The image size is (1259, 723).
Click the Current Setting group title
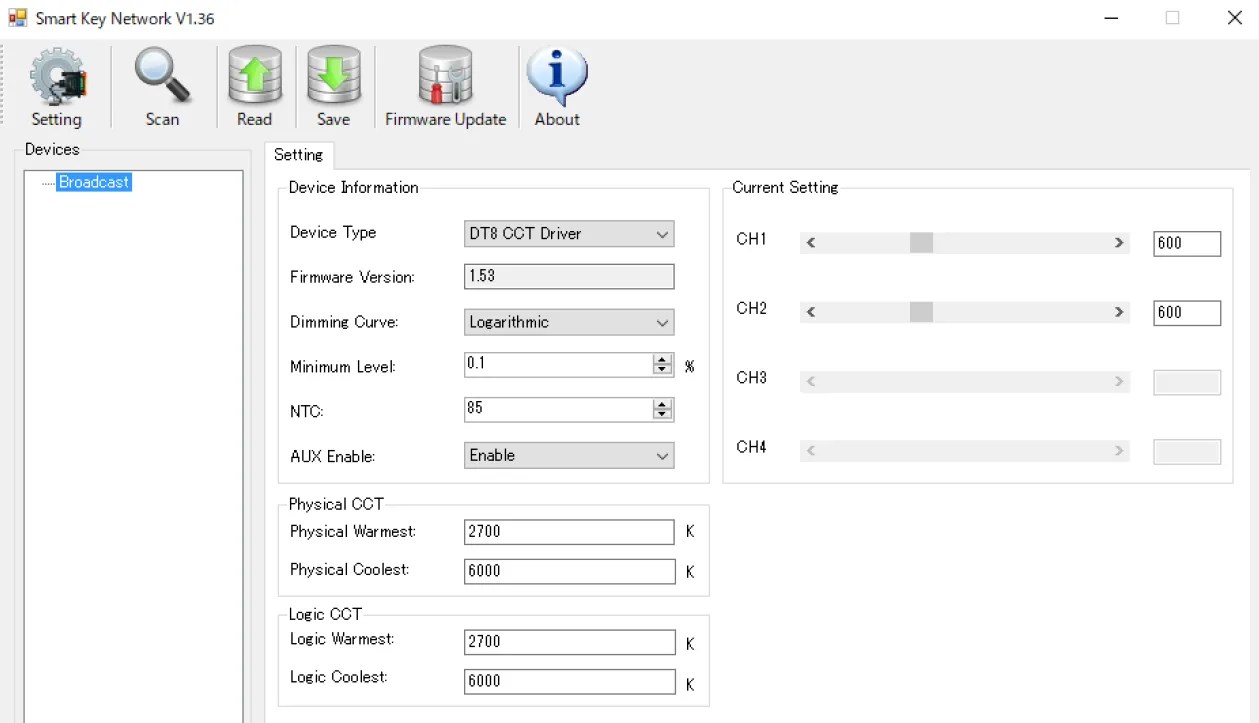(785, 187)
